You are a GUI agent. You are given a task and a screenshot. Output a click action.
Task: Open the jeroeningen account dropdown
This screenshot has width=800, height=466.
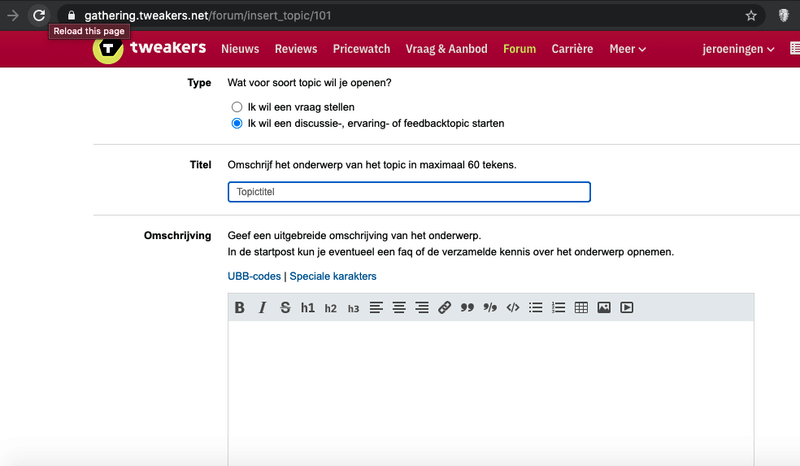(x=738, y=49)
